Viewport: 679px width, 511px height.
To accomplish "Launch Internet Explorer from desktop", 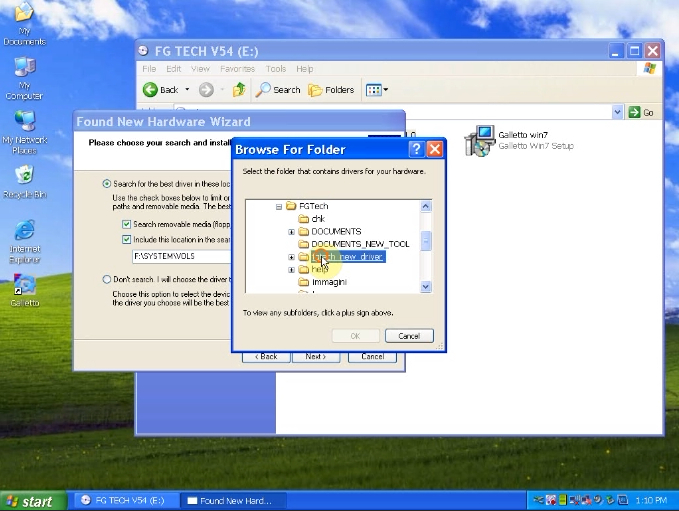I will [x=24, y=242].
